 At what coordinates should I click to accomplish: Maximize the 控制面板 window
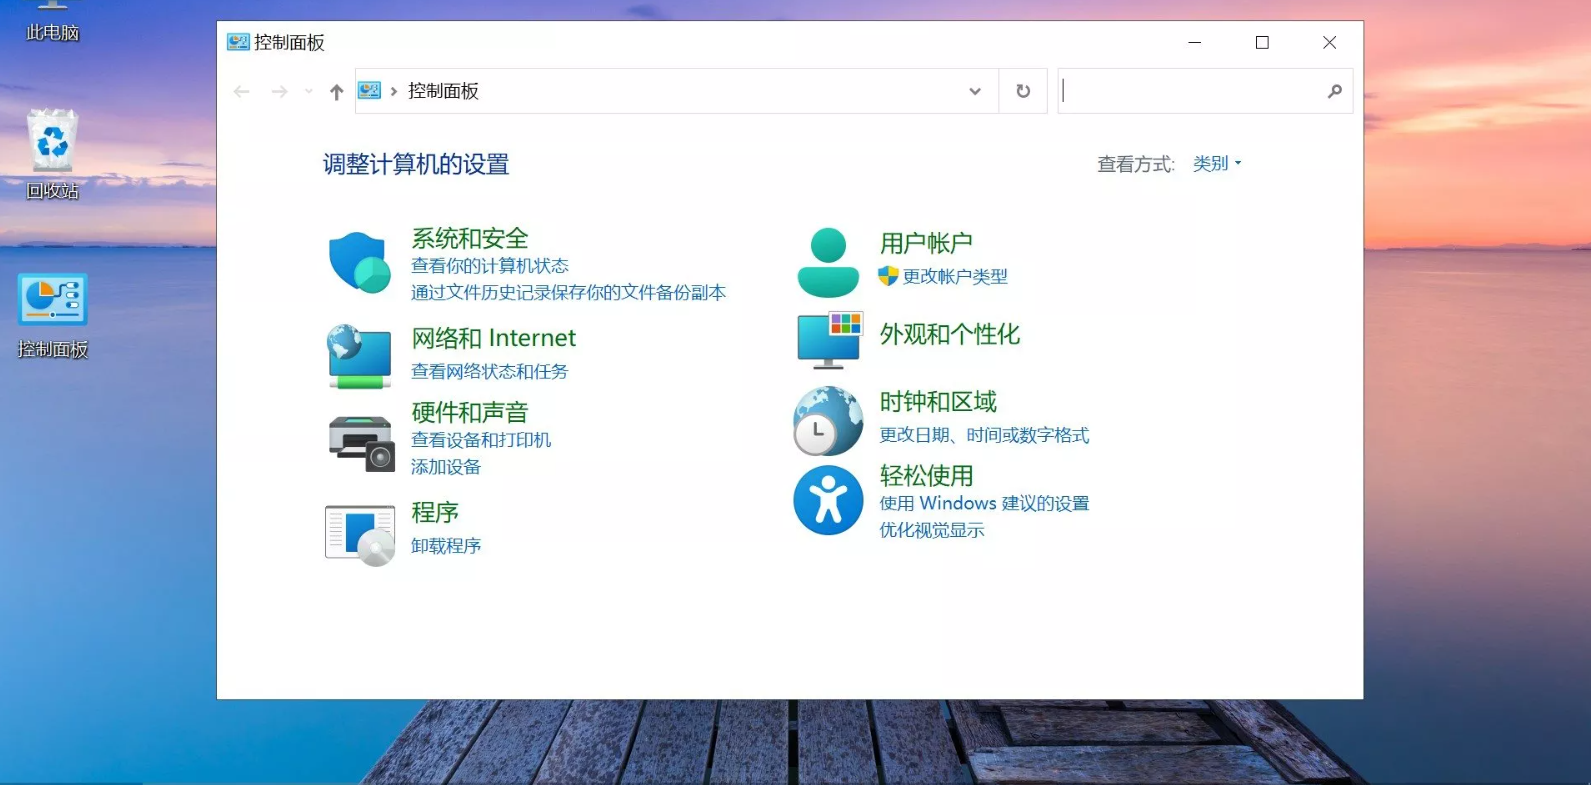pyautogui.click(x=1262, y=42)
